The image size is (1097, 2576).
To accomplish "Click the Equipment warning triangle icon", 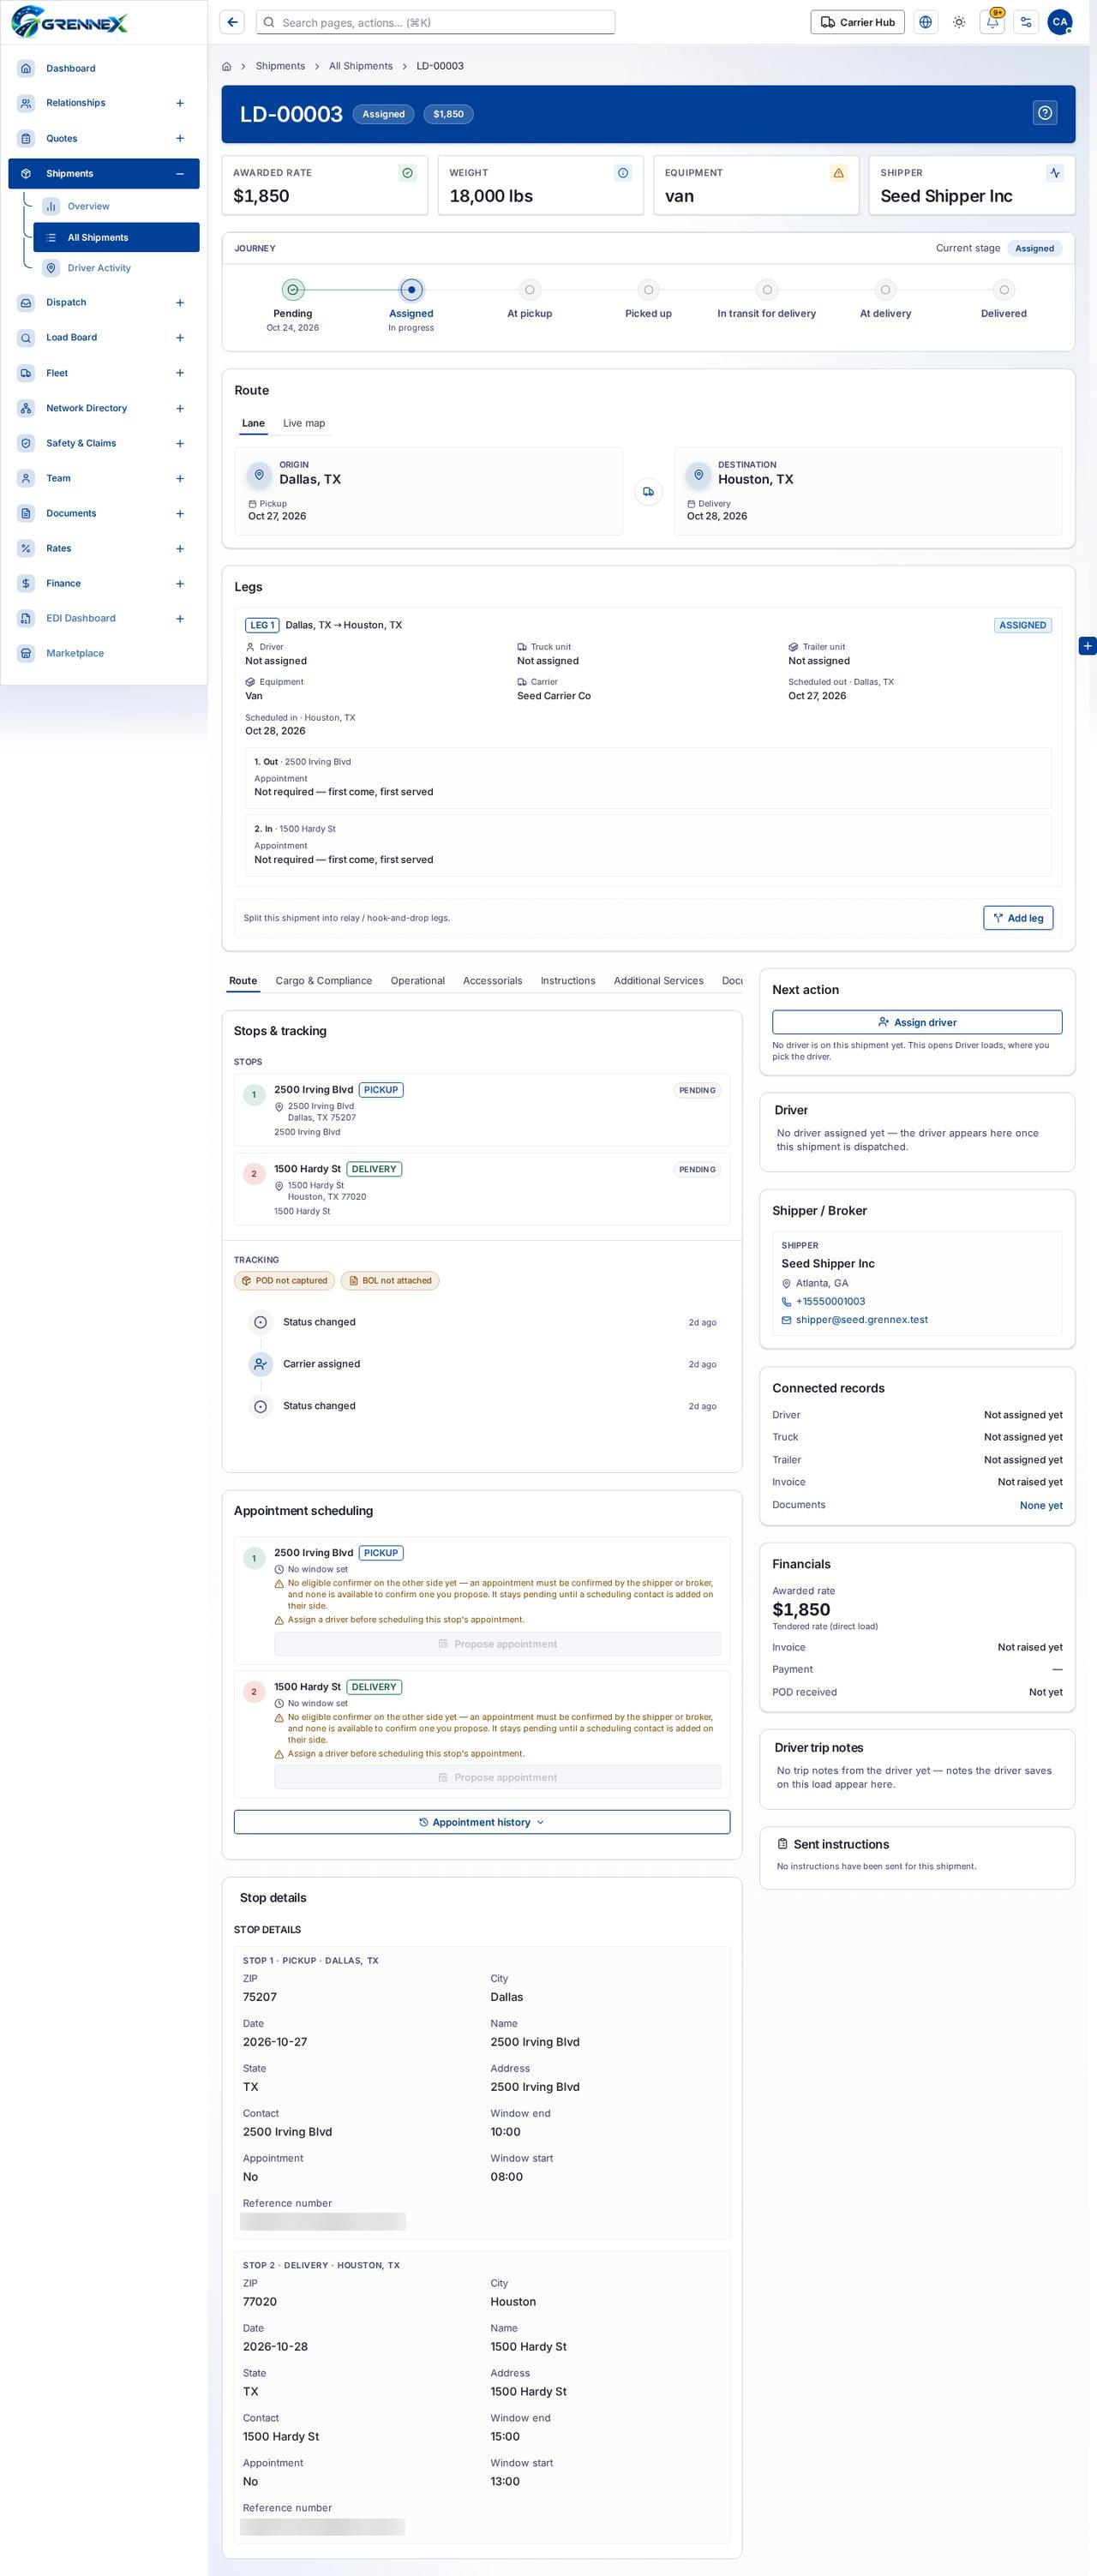I will [x=838, y=173].
